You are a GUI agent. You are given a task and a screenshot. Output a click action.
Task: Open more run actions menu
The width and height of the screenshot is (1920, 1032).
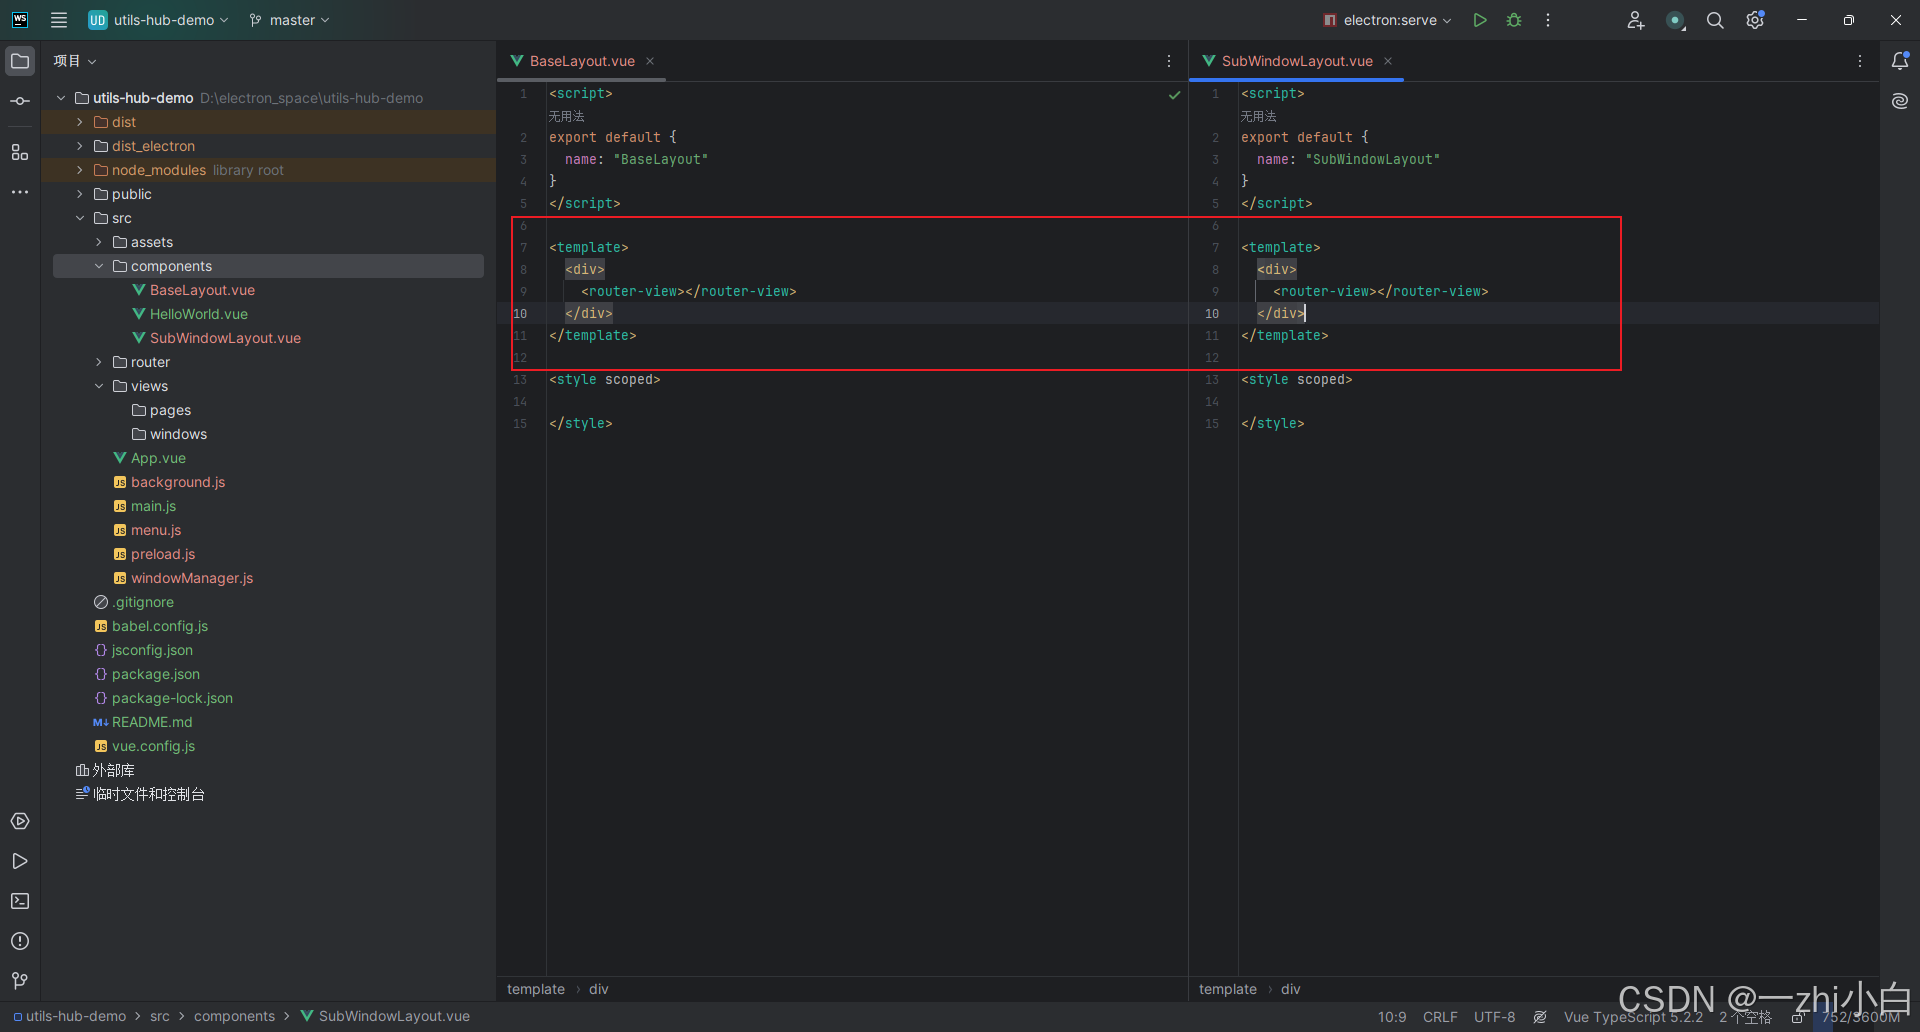pyautogui.click(x=1548, y=20)
